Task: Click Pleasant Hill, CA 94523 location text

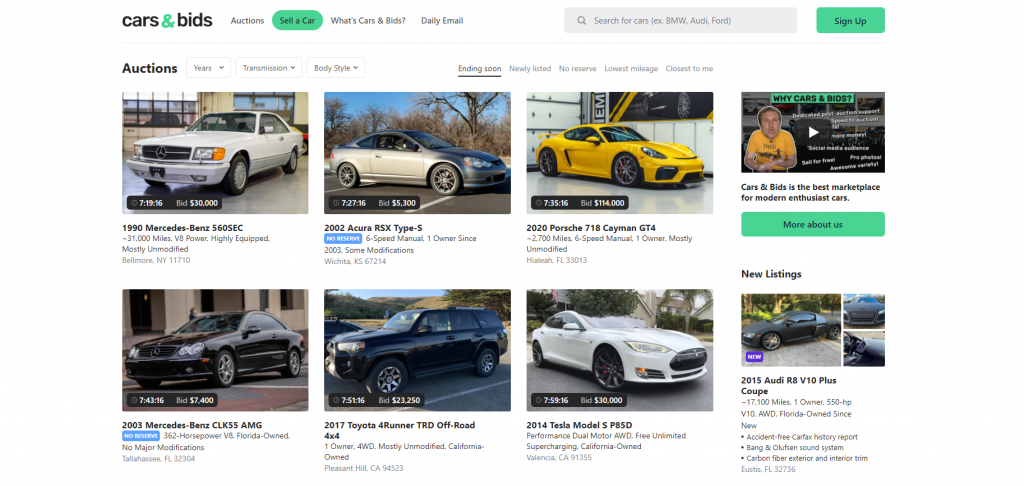Action: point(364,468)
